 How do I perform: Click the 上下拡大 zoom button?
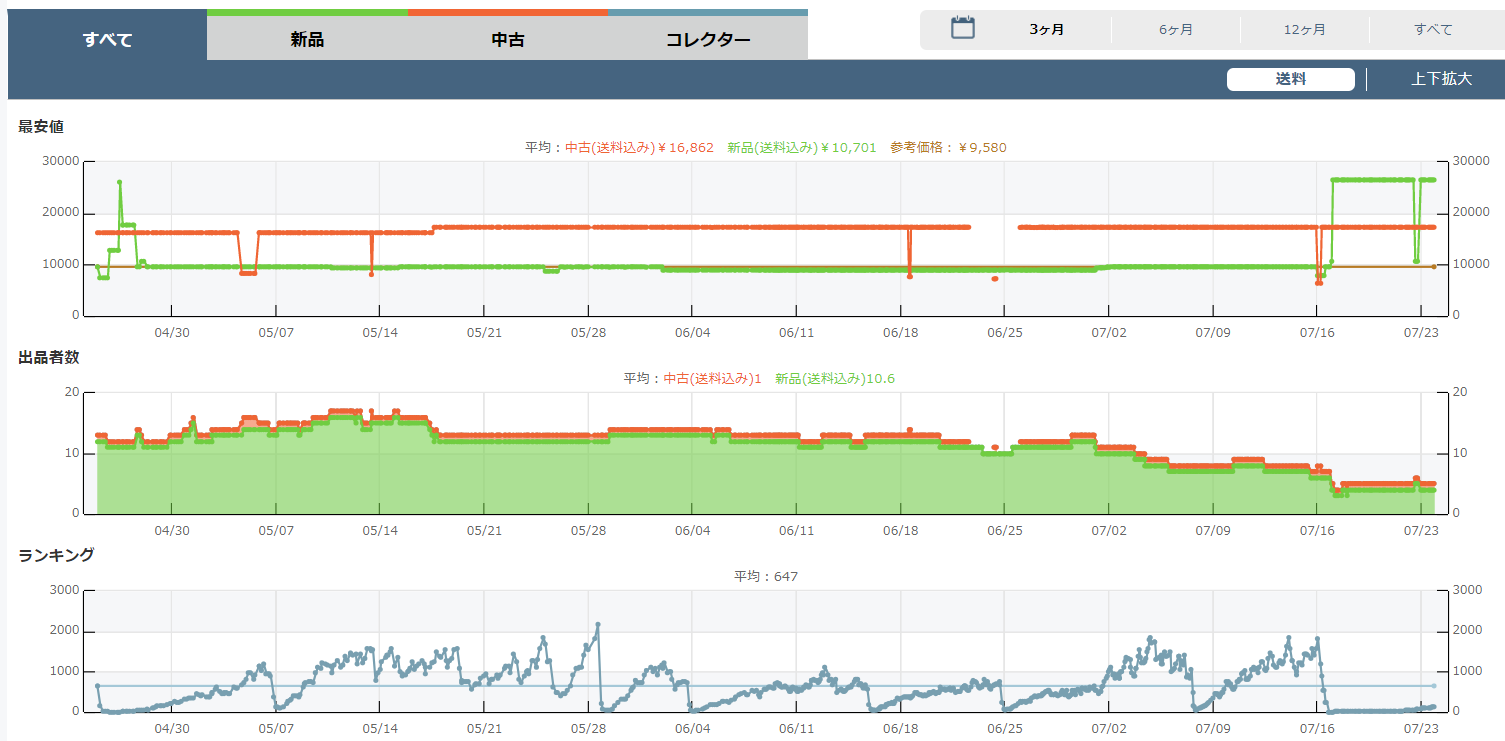click(x=1441, y=79)
